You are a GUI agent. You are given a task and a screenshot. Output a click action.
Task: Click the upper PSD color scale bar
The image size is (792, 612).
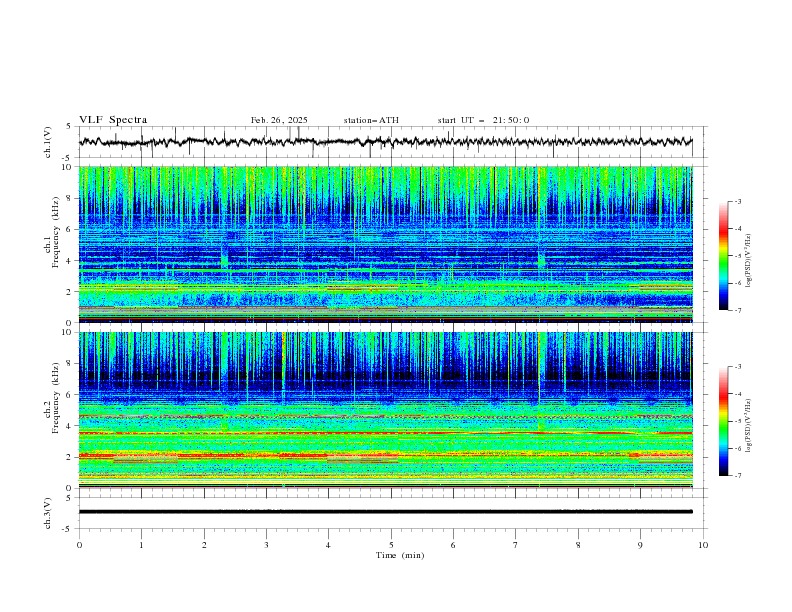coord(723,256)
